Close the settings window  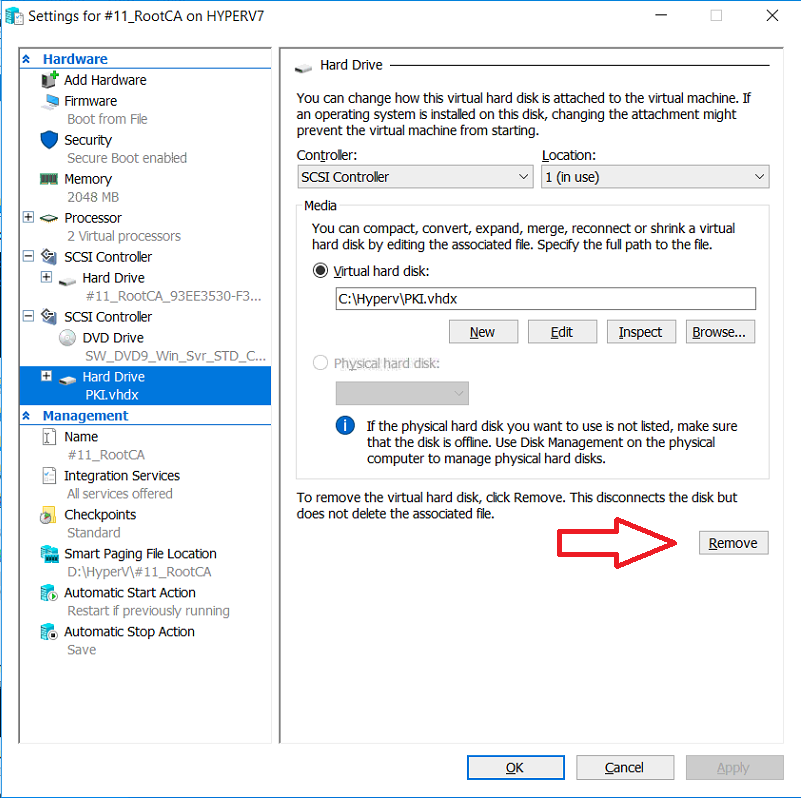(x=772, y=16)
